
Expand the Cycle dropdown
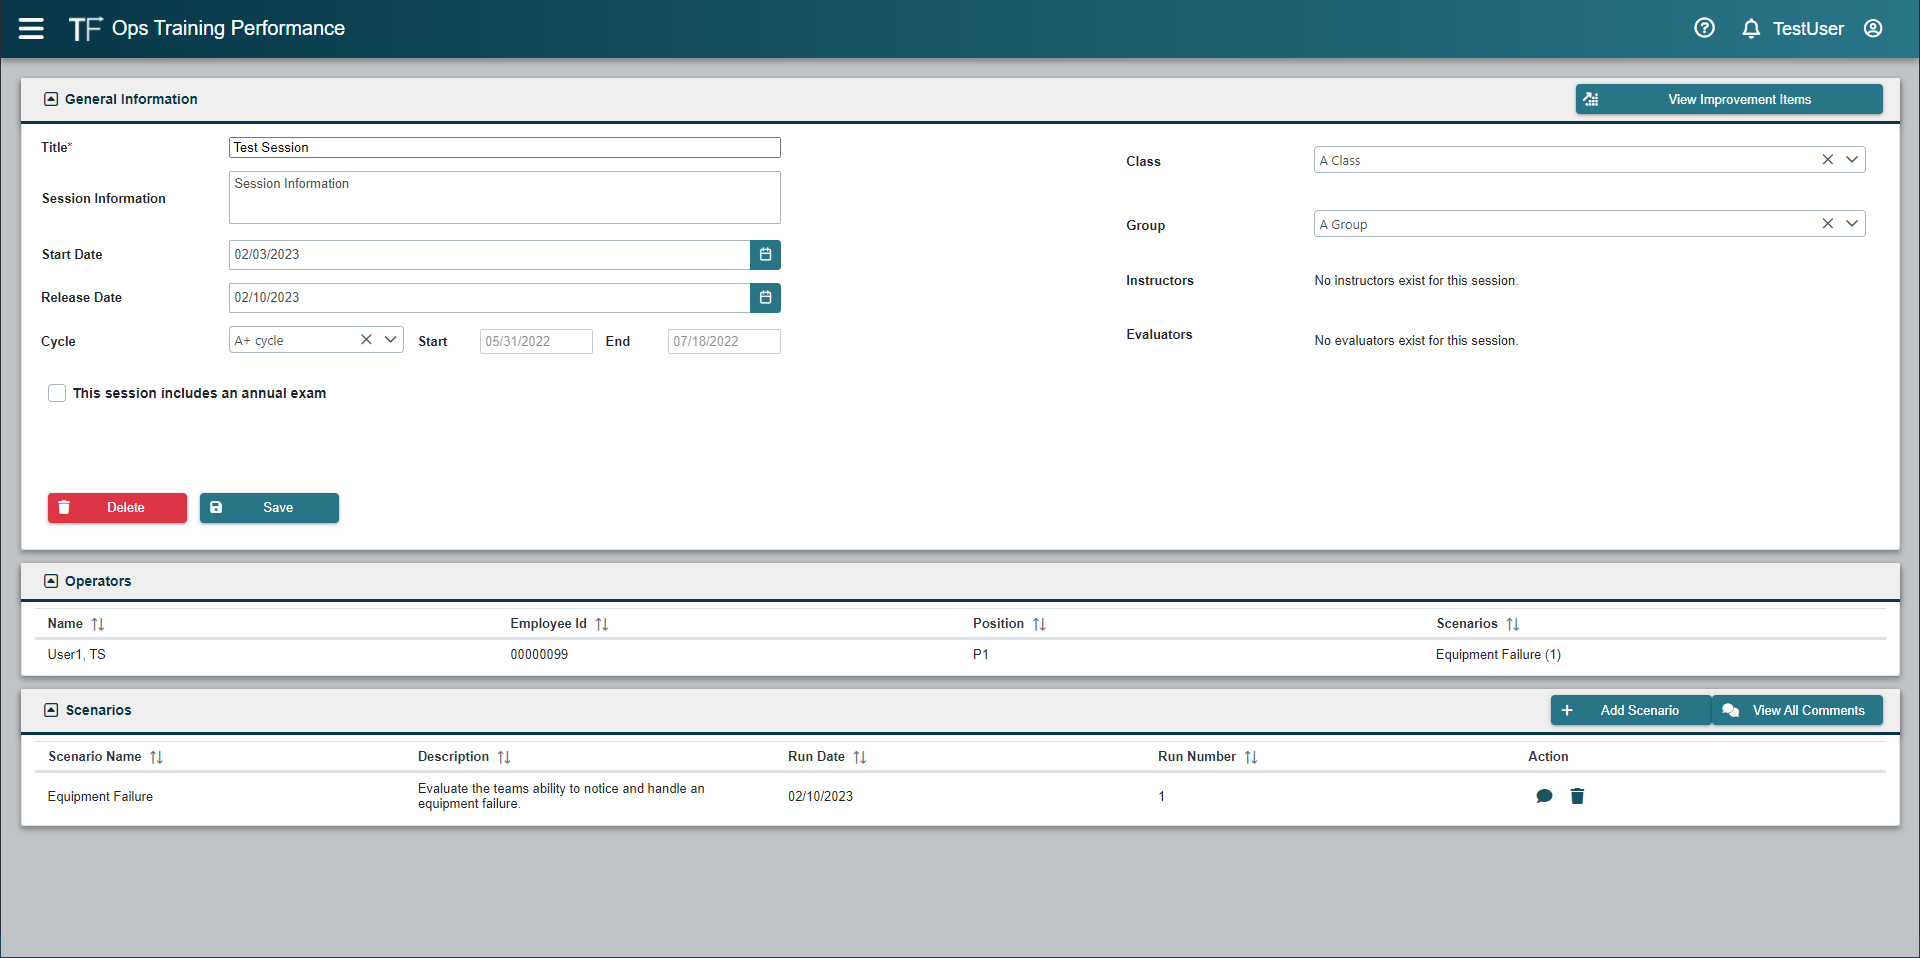390,340
